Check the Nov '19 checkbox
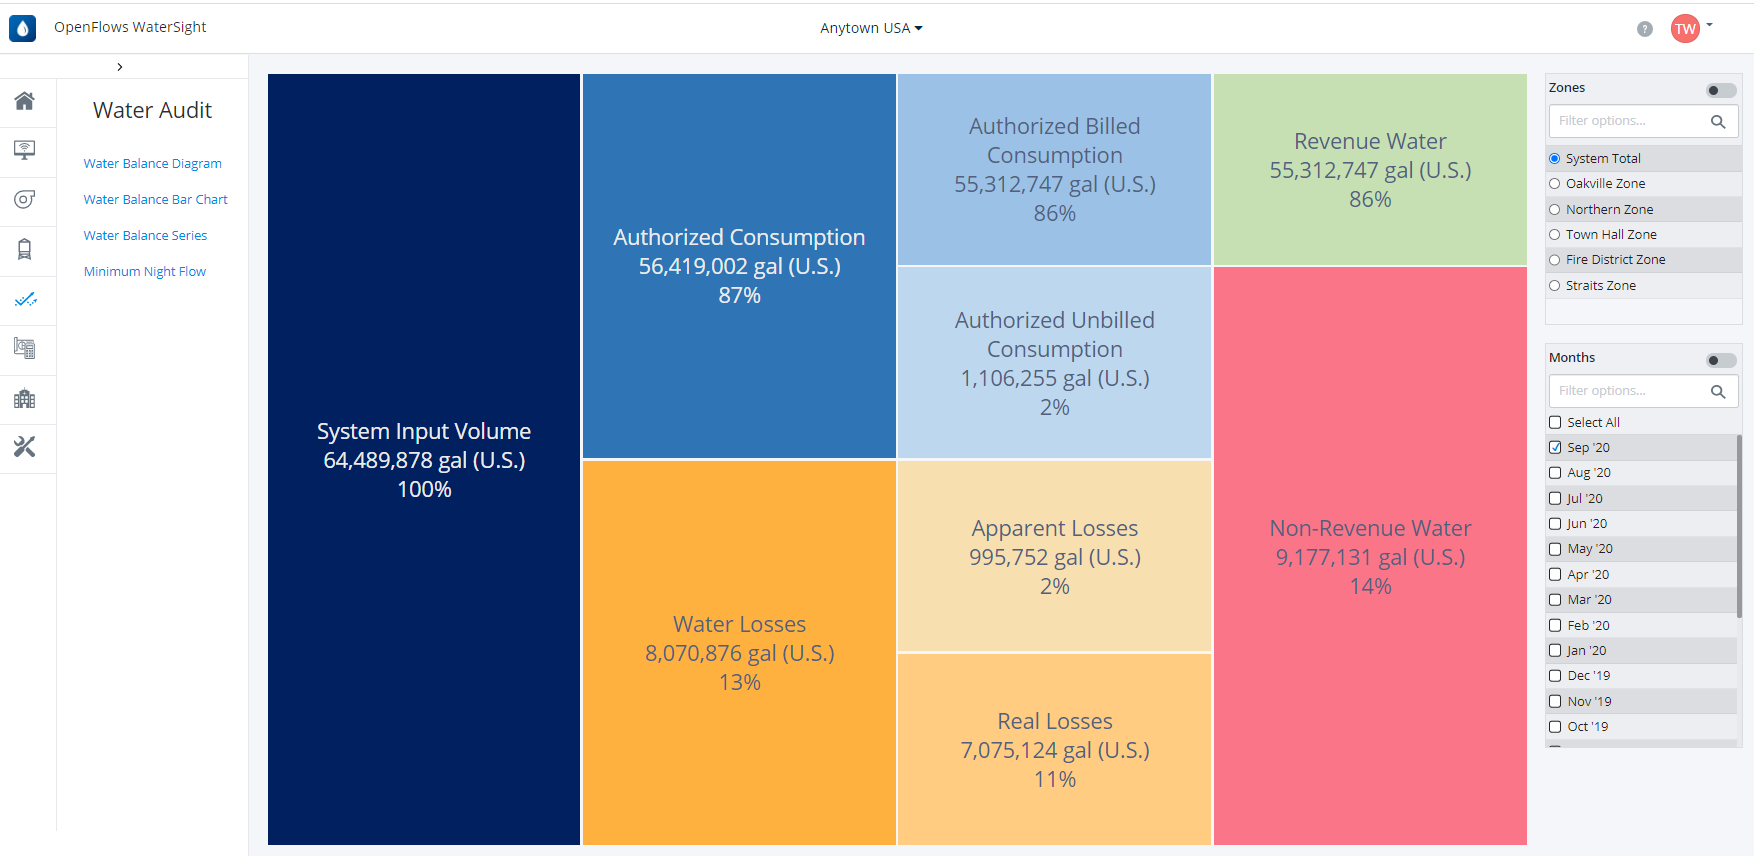Viewport: 1754px width, 856px height. (1555, 701)
